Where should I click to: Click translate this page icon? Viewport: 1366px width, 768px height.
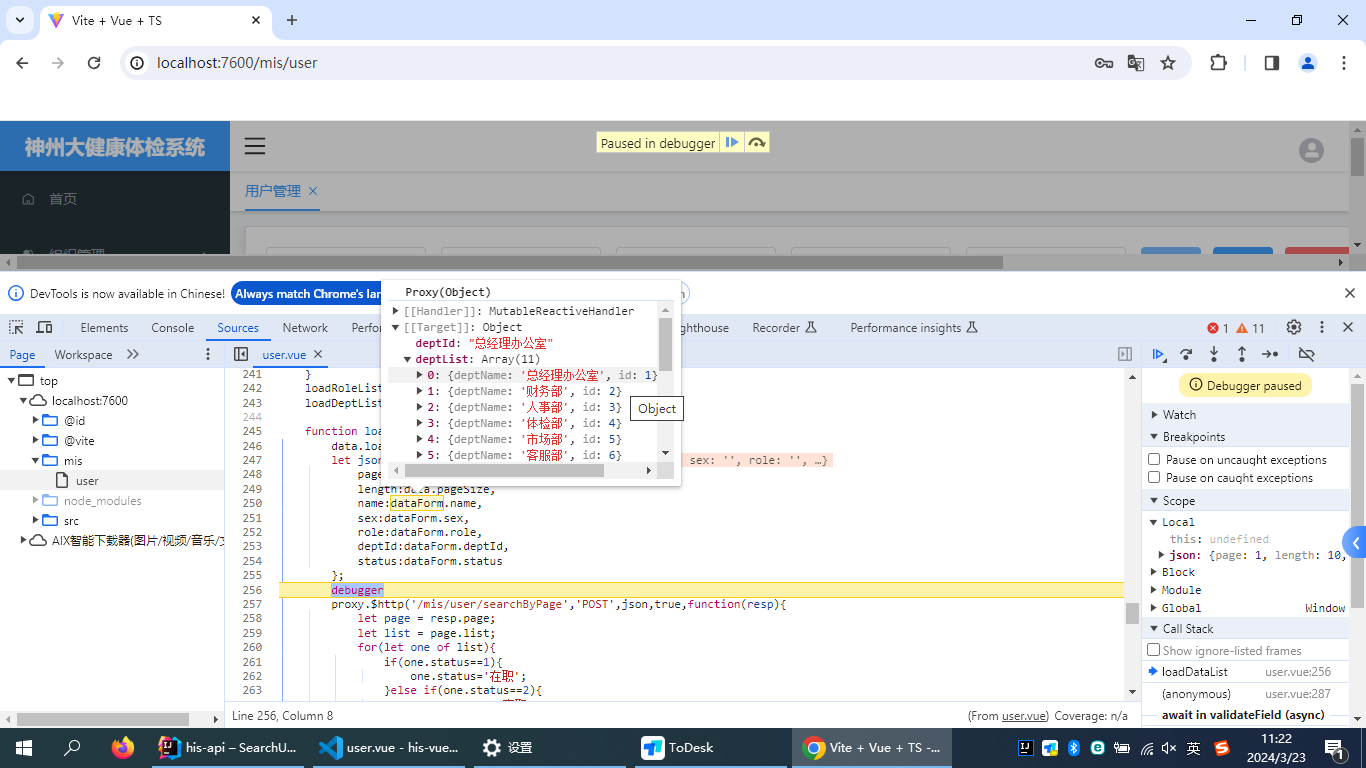1136,63
